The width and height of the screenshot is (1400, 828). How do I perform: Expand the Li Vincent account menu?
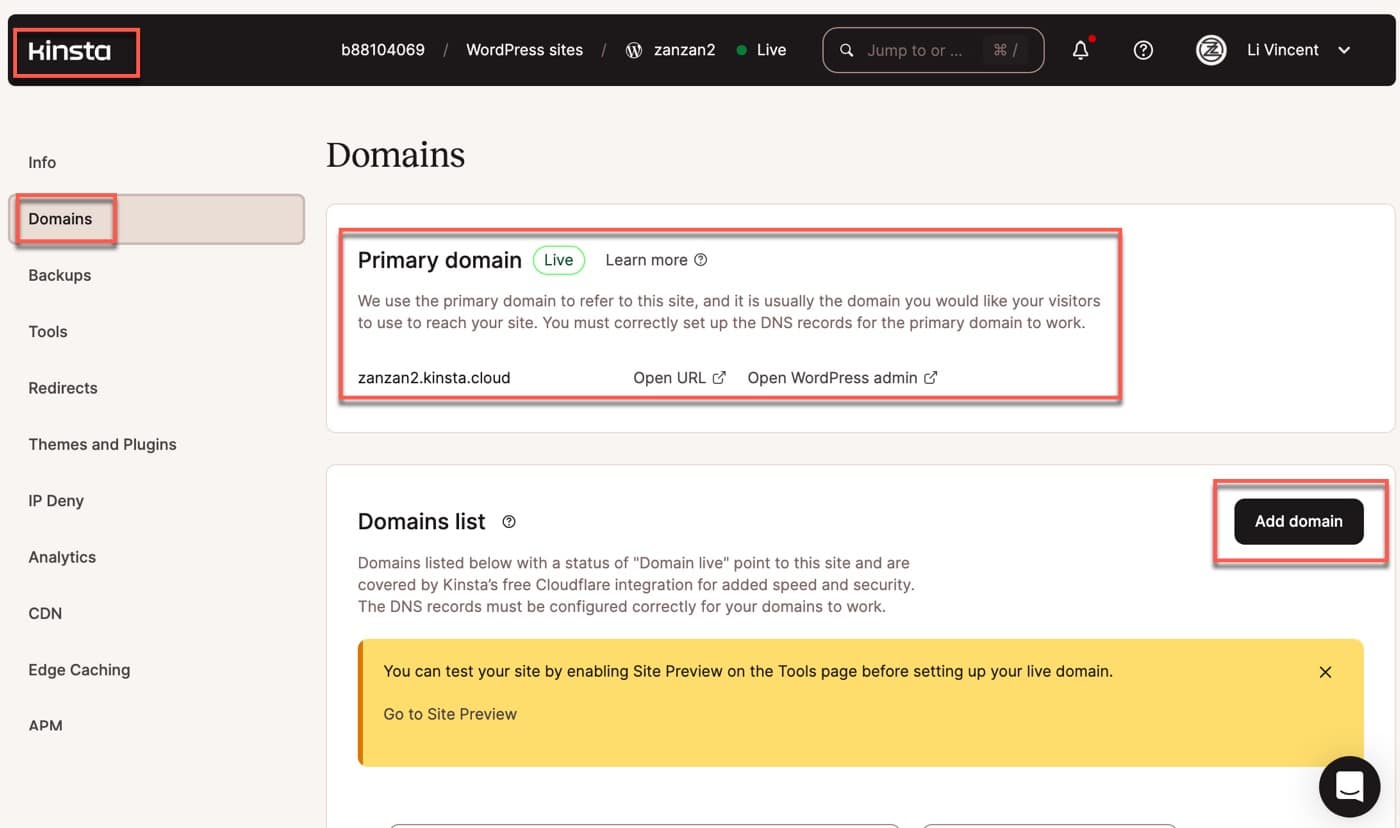click(x=1344, y=50)
